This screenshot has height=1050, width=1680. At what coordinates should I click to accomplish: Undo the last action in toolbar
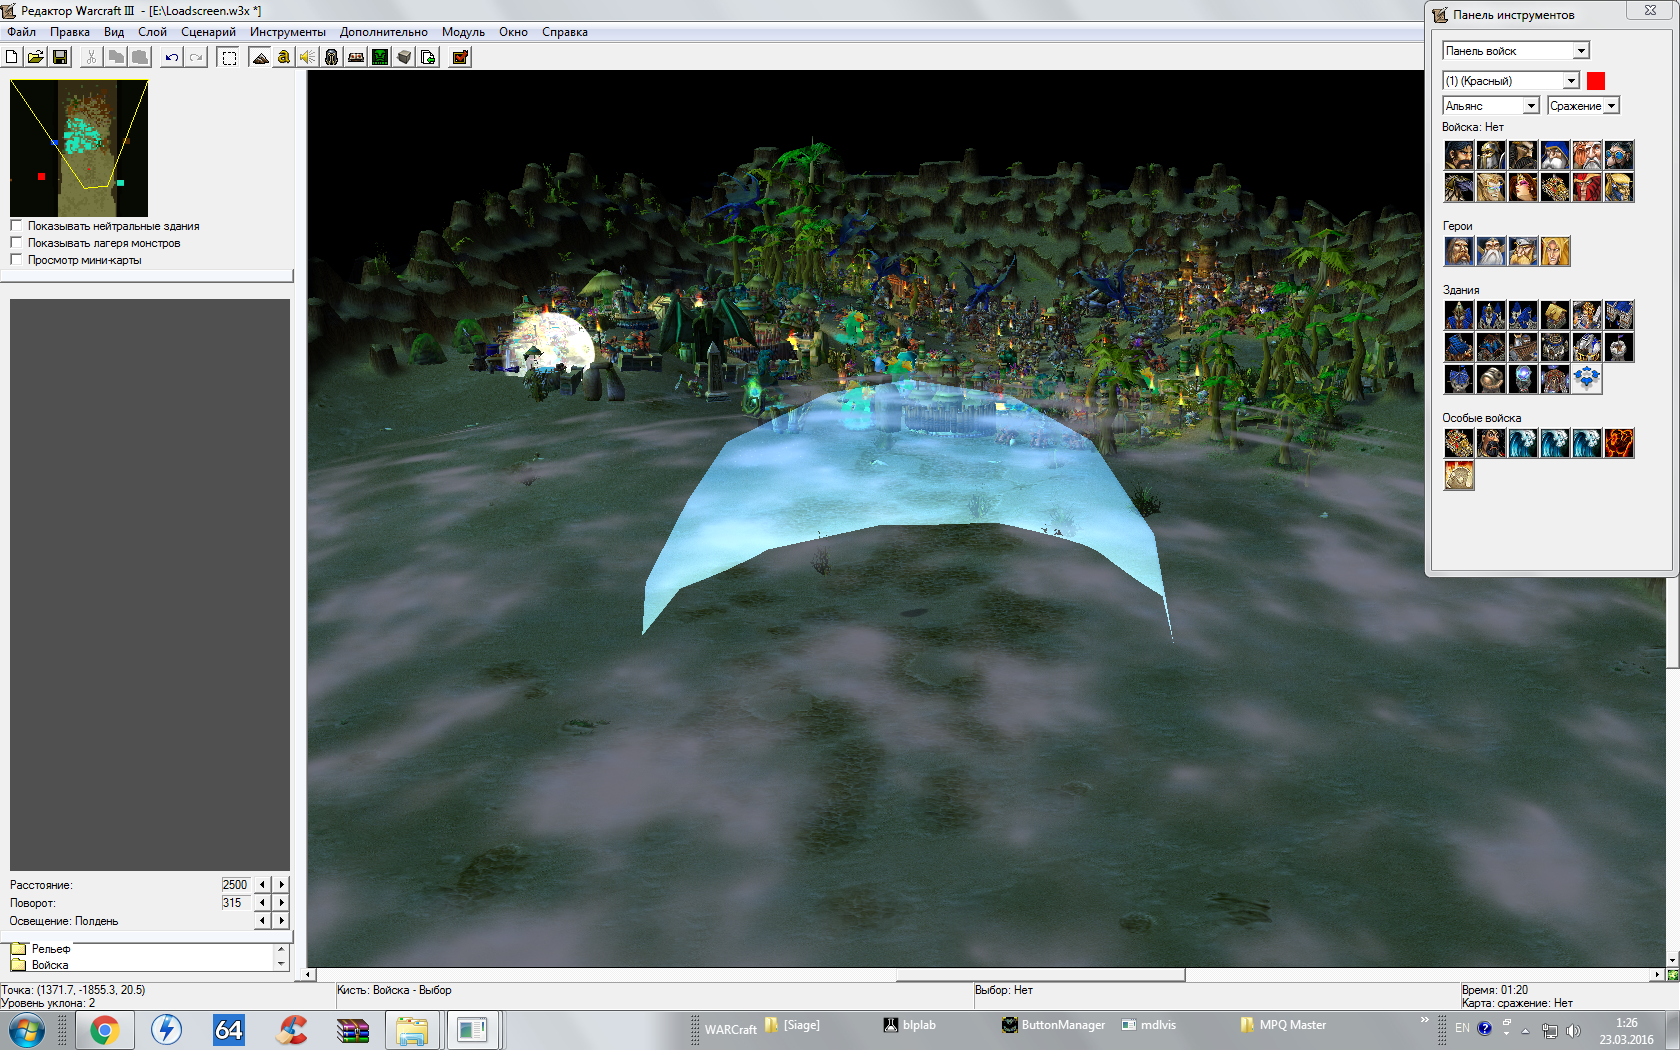pyautogui.click(x=172, y=57)
